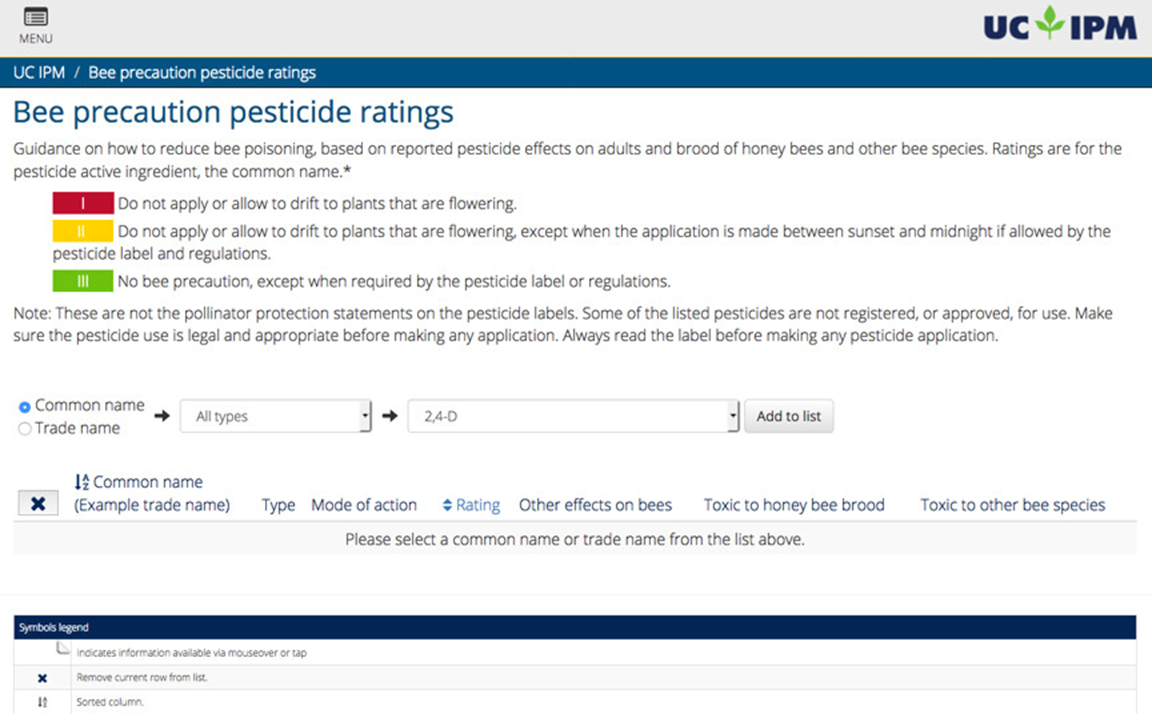Click the UC IPM breadcrumb link
Viewport: 1152px width, 714px height.
click(x=39, y=73)
